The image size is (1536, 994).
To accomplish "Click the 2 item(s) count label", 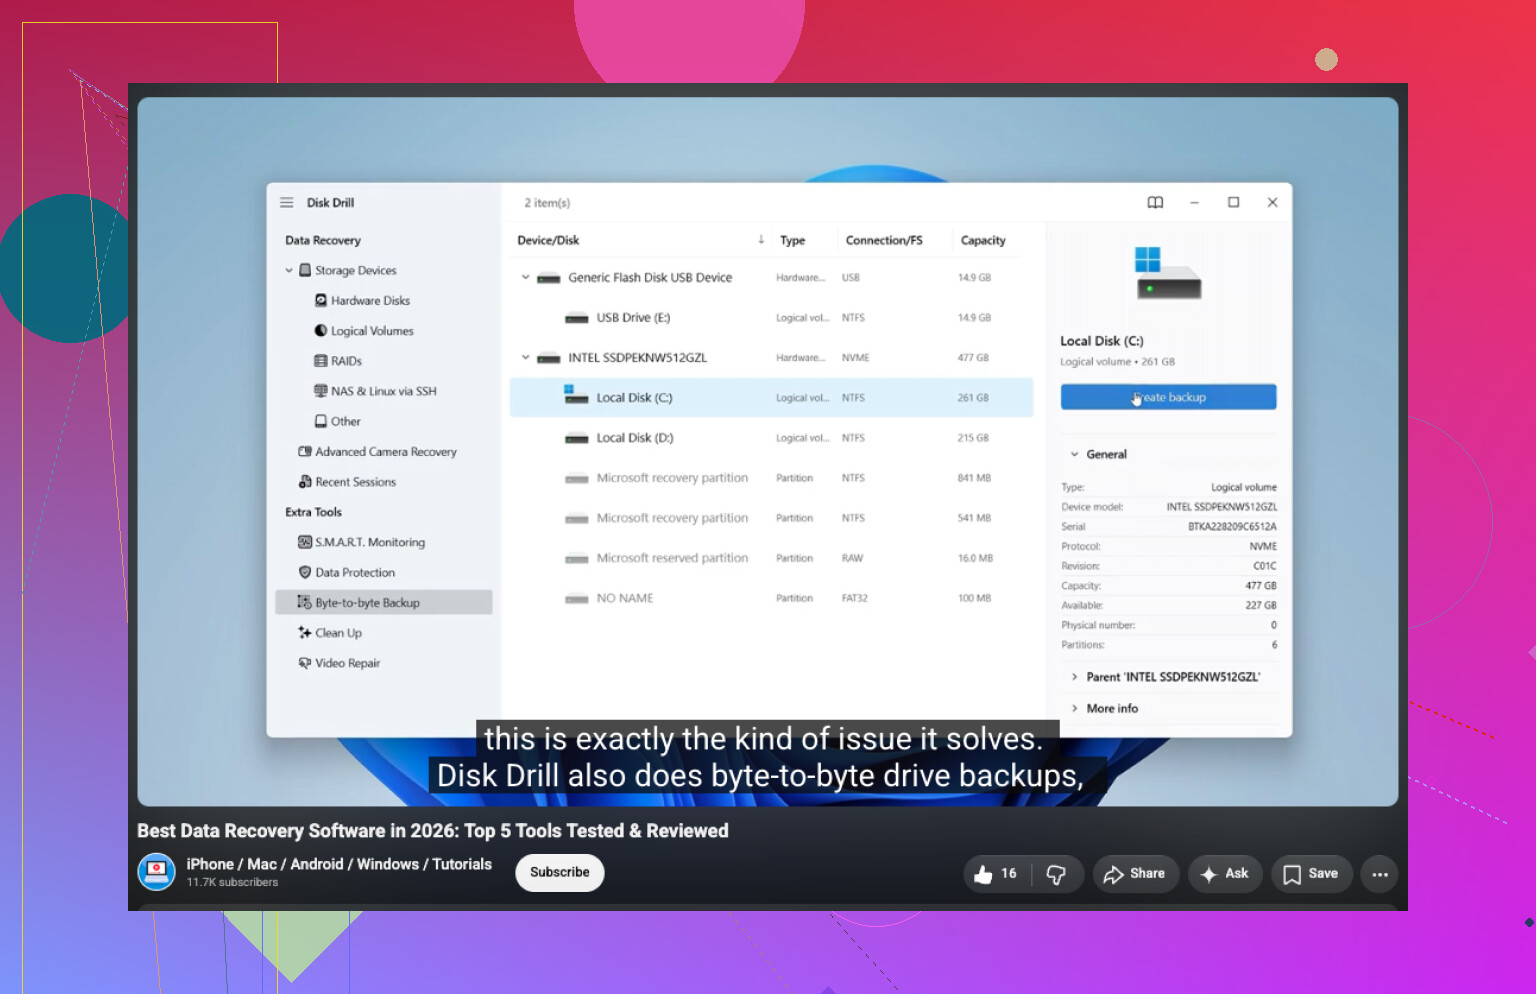I will (547, 202).
